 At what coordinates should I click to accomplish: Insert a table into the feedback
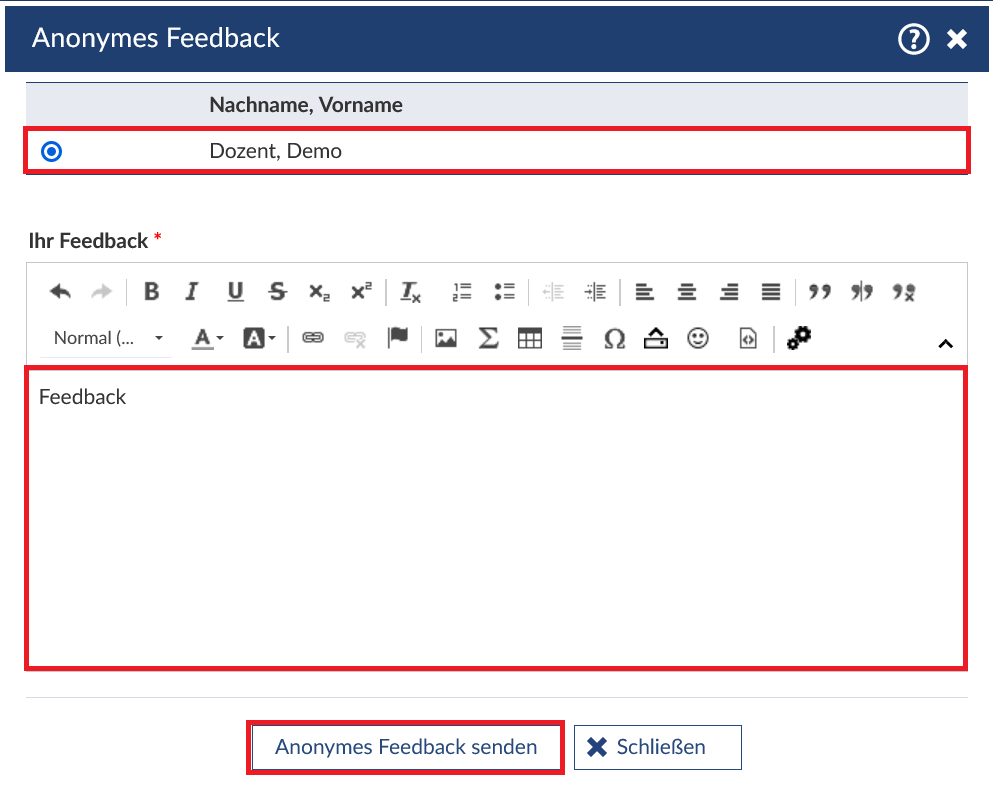tap(529, 339)
